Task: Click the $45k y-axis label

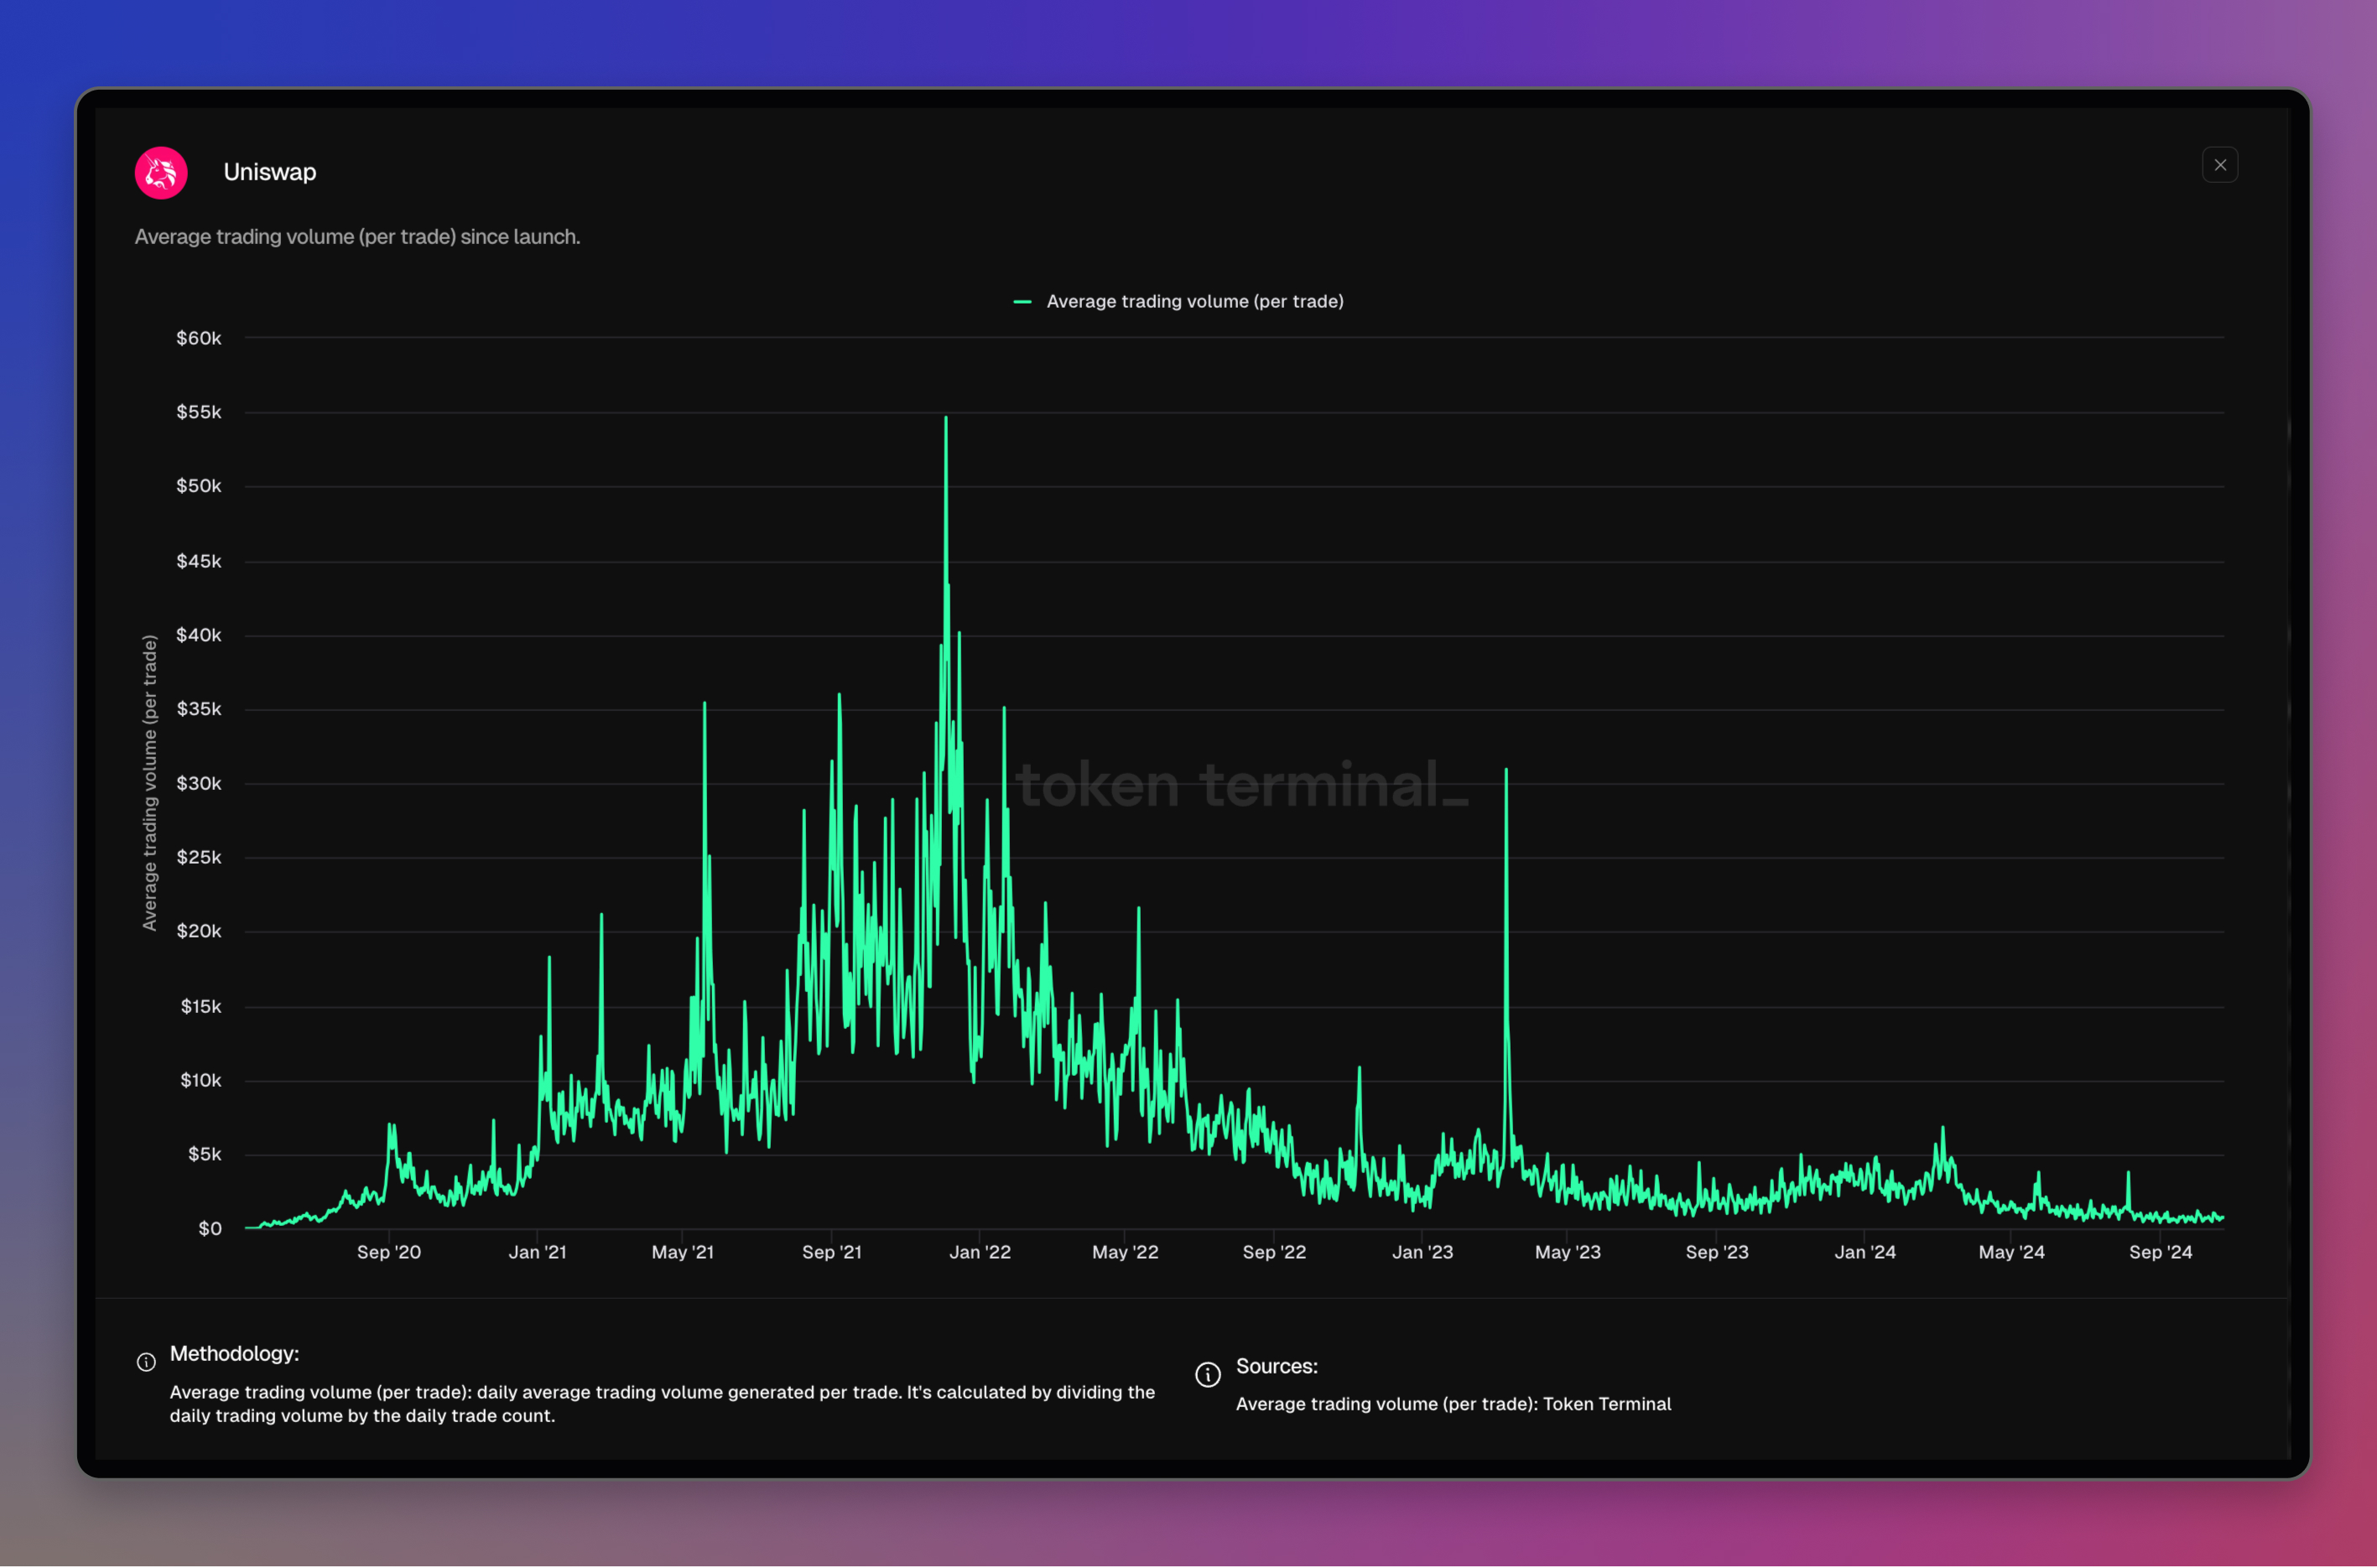Action: [x=198, y=561]
